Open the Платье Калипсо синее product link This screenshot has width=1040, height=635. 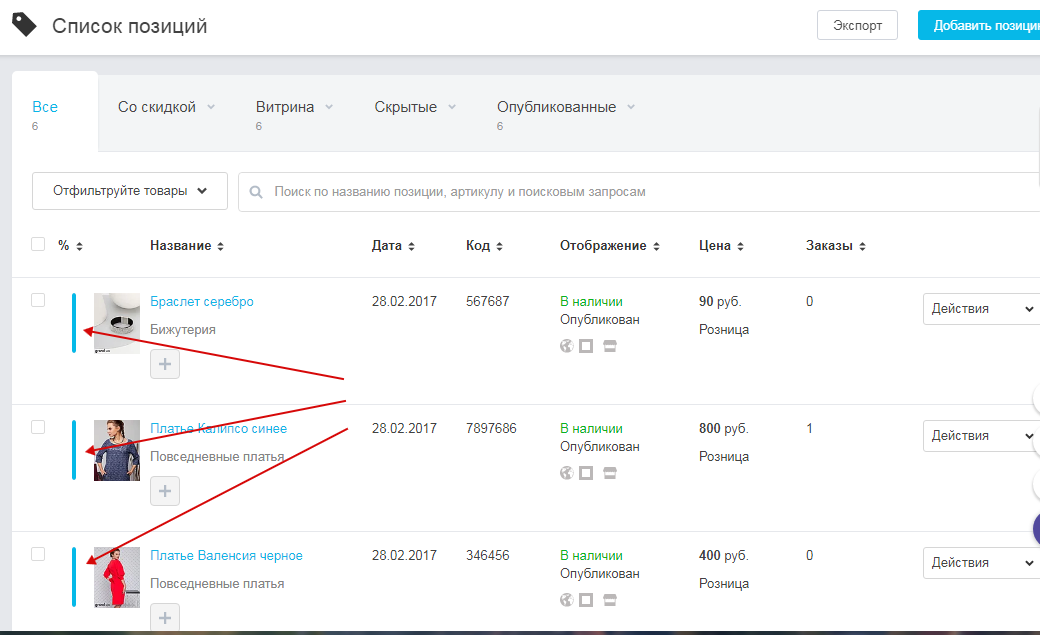pyautogui.click(x=218, y=429)
